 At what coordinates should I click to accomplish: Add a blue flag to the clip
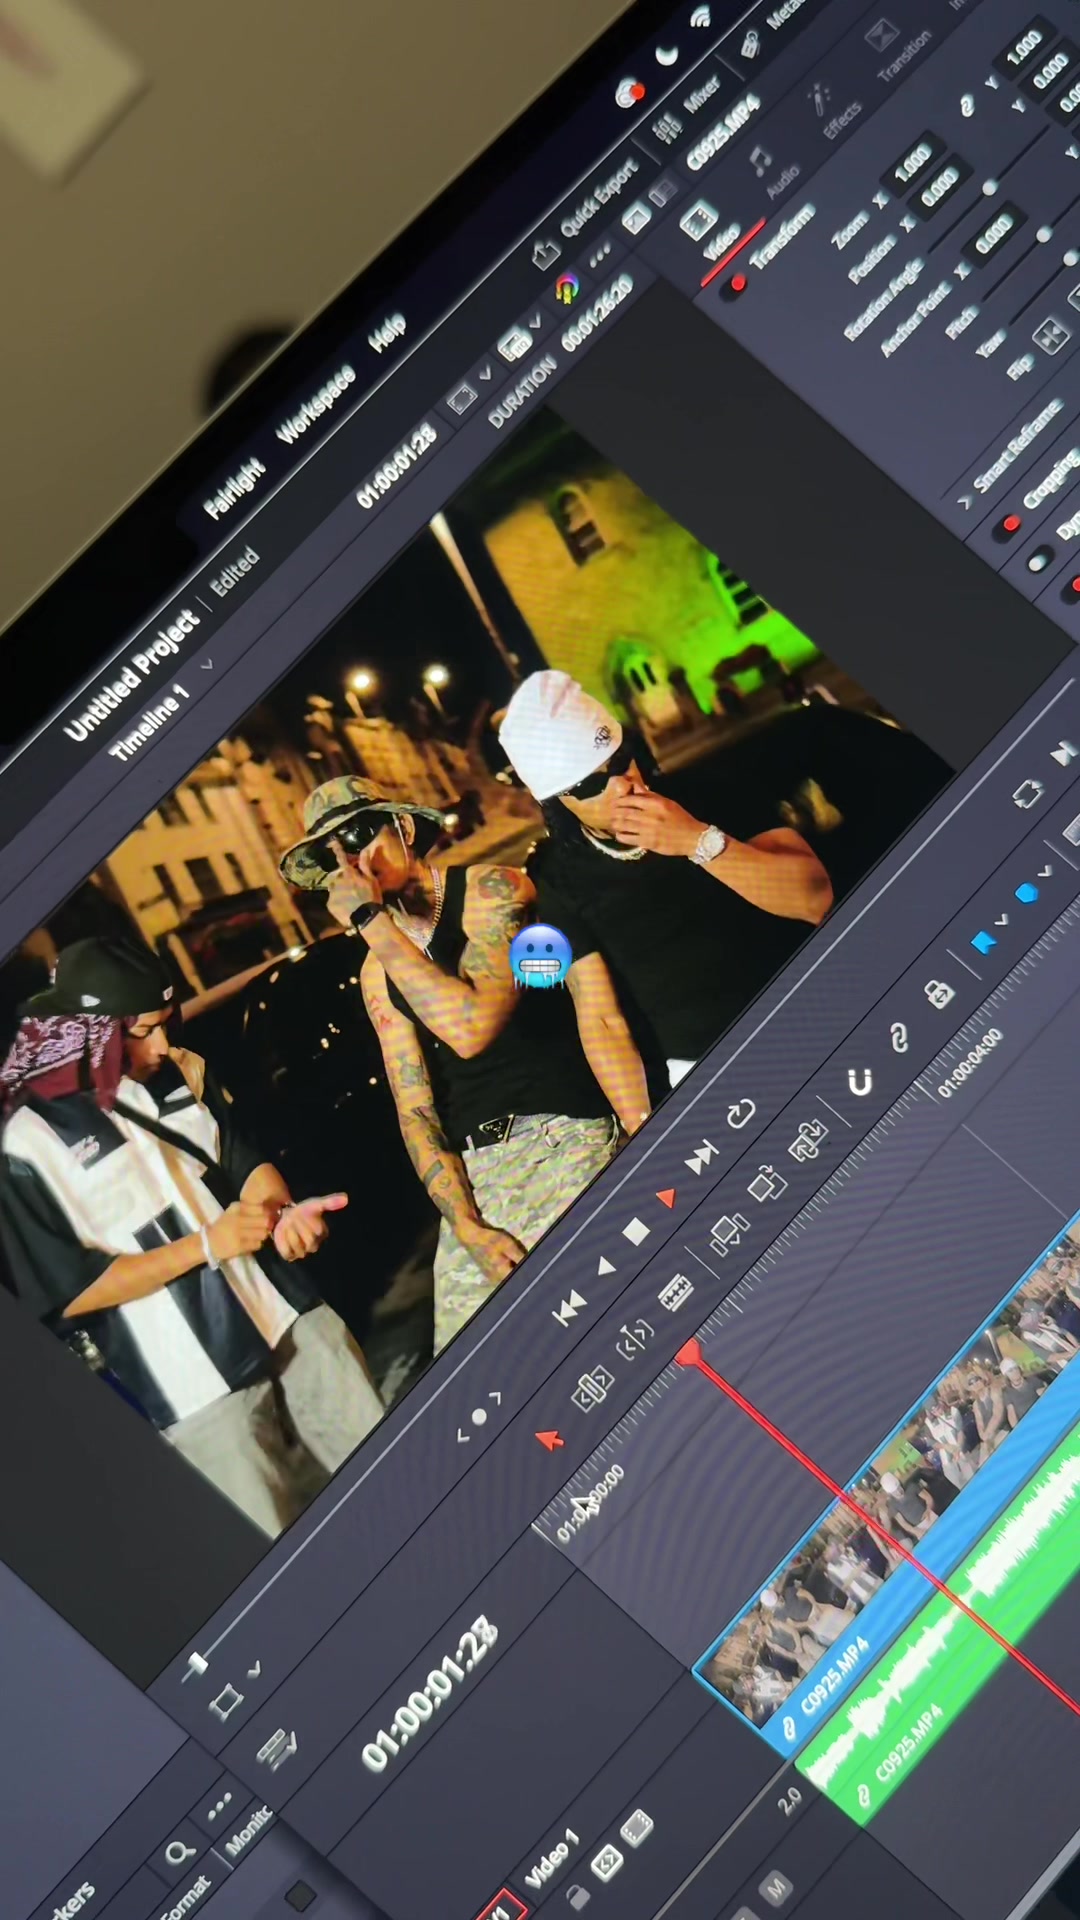click(983, 943)
